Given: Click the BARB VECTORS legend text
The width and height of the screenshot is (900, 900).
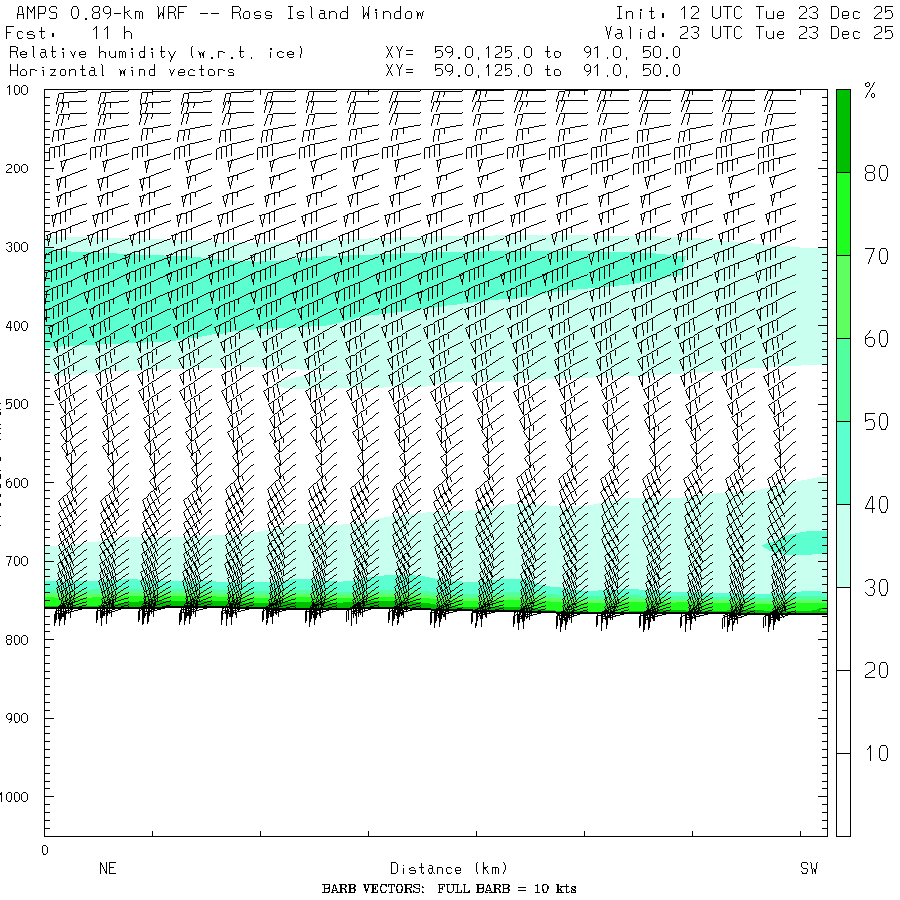Looking at the screenshot, I should [x=449, y=889].
